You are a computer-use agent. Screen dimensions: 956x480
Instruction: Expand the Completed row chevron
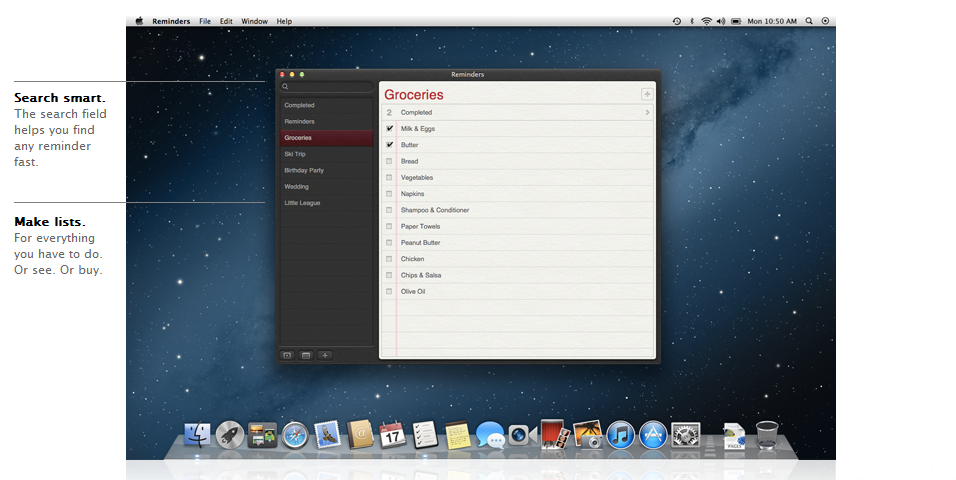[x=647, y=112]
